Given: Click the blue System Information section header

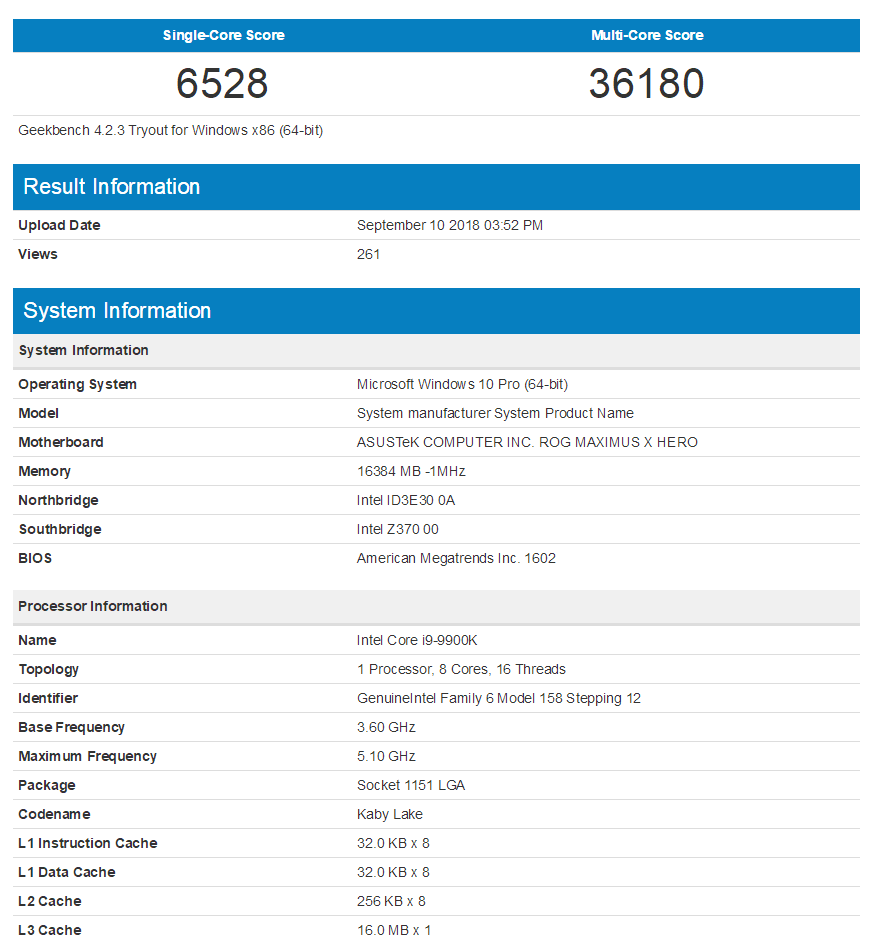Looking at the screenshot, I should [436, 311].
